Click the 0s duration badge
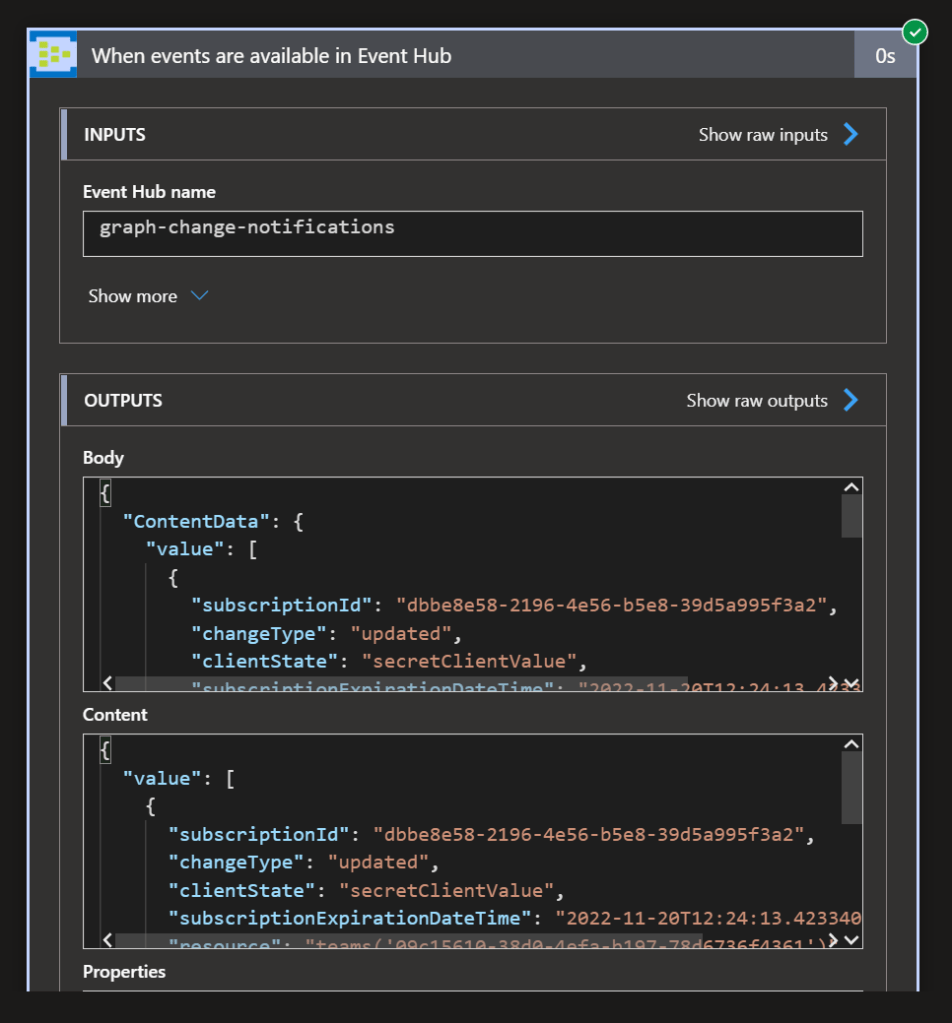 [885, 56]
